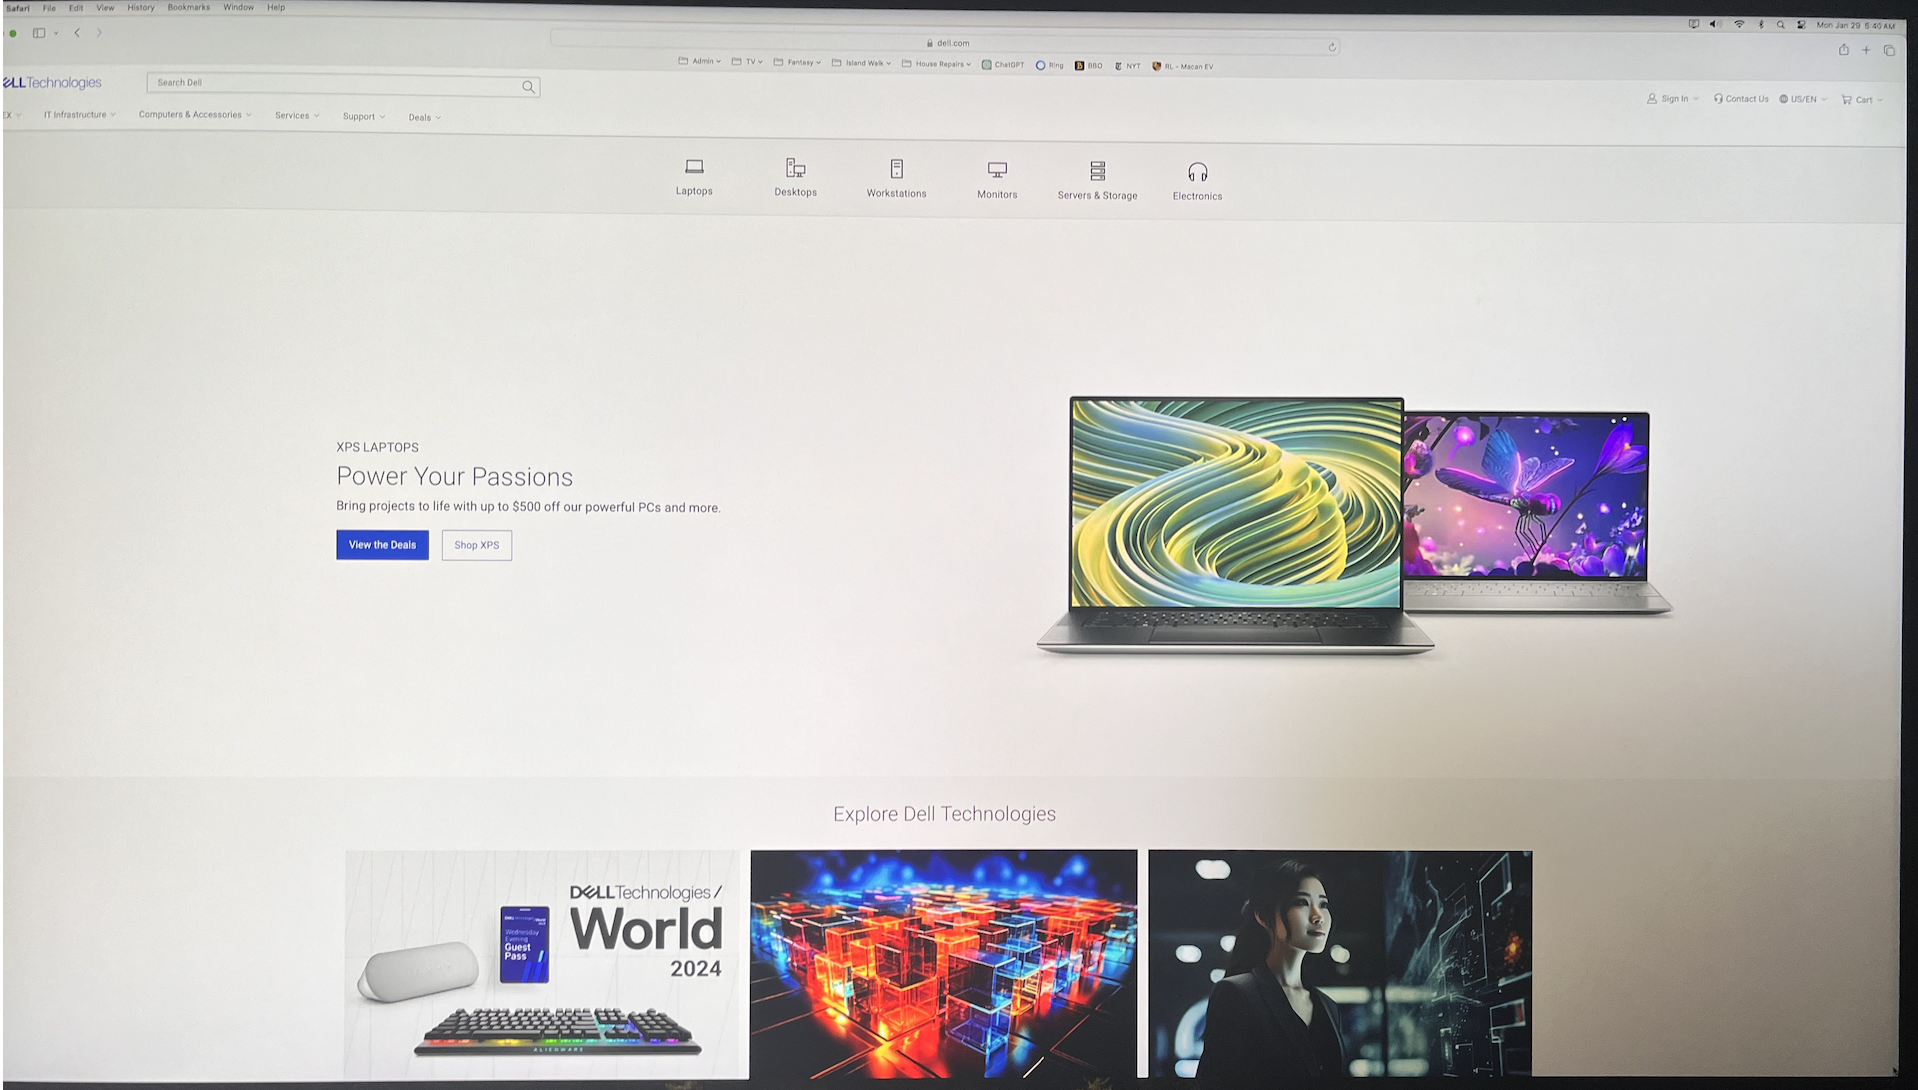The image size is (1918, 1090).
Task: Go forward with Safari forward arrow
Action: coord(99,33)
